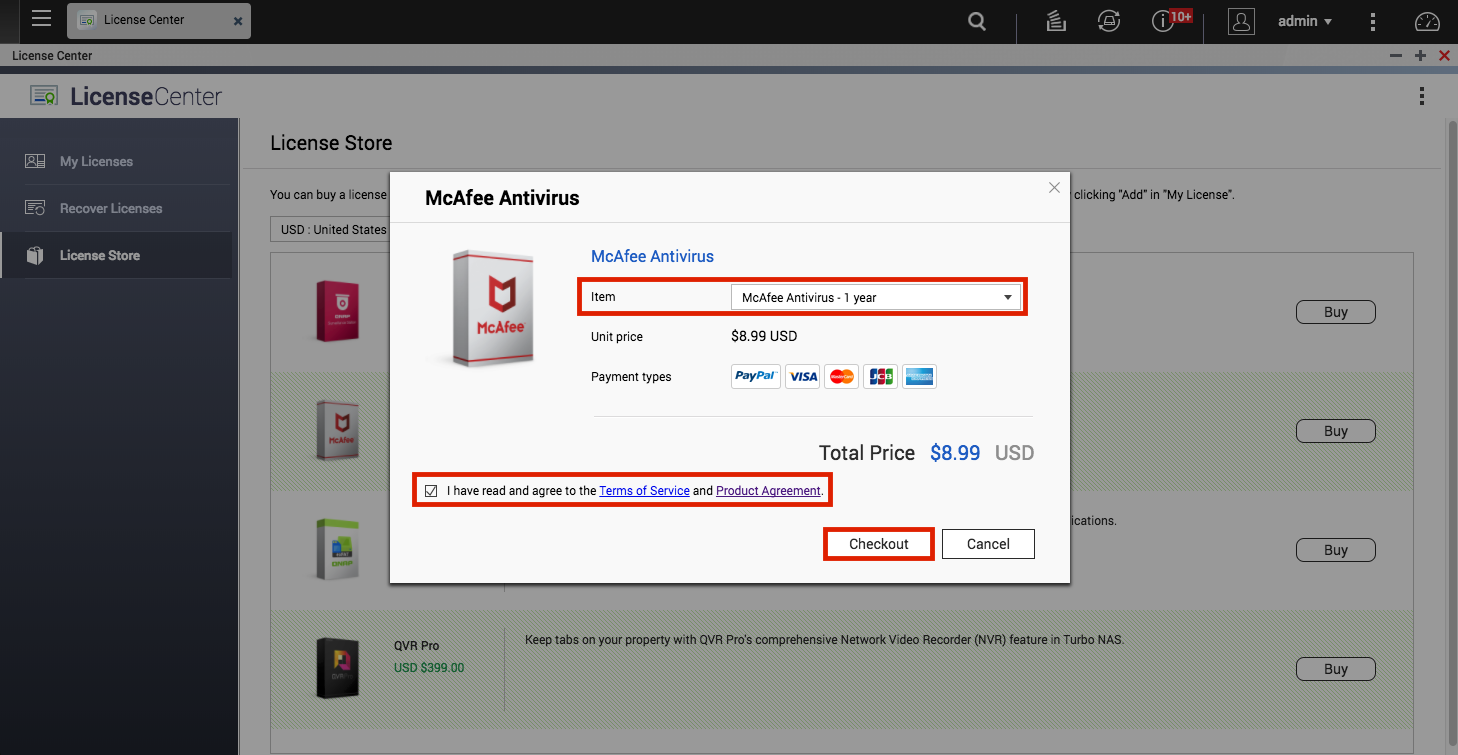Click the red product box thumbnail in store list
This screenshot has height=755, width=1458.
coord(337,311)
